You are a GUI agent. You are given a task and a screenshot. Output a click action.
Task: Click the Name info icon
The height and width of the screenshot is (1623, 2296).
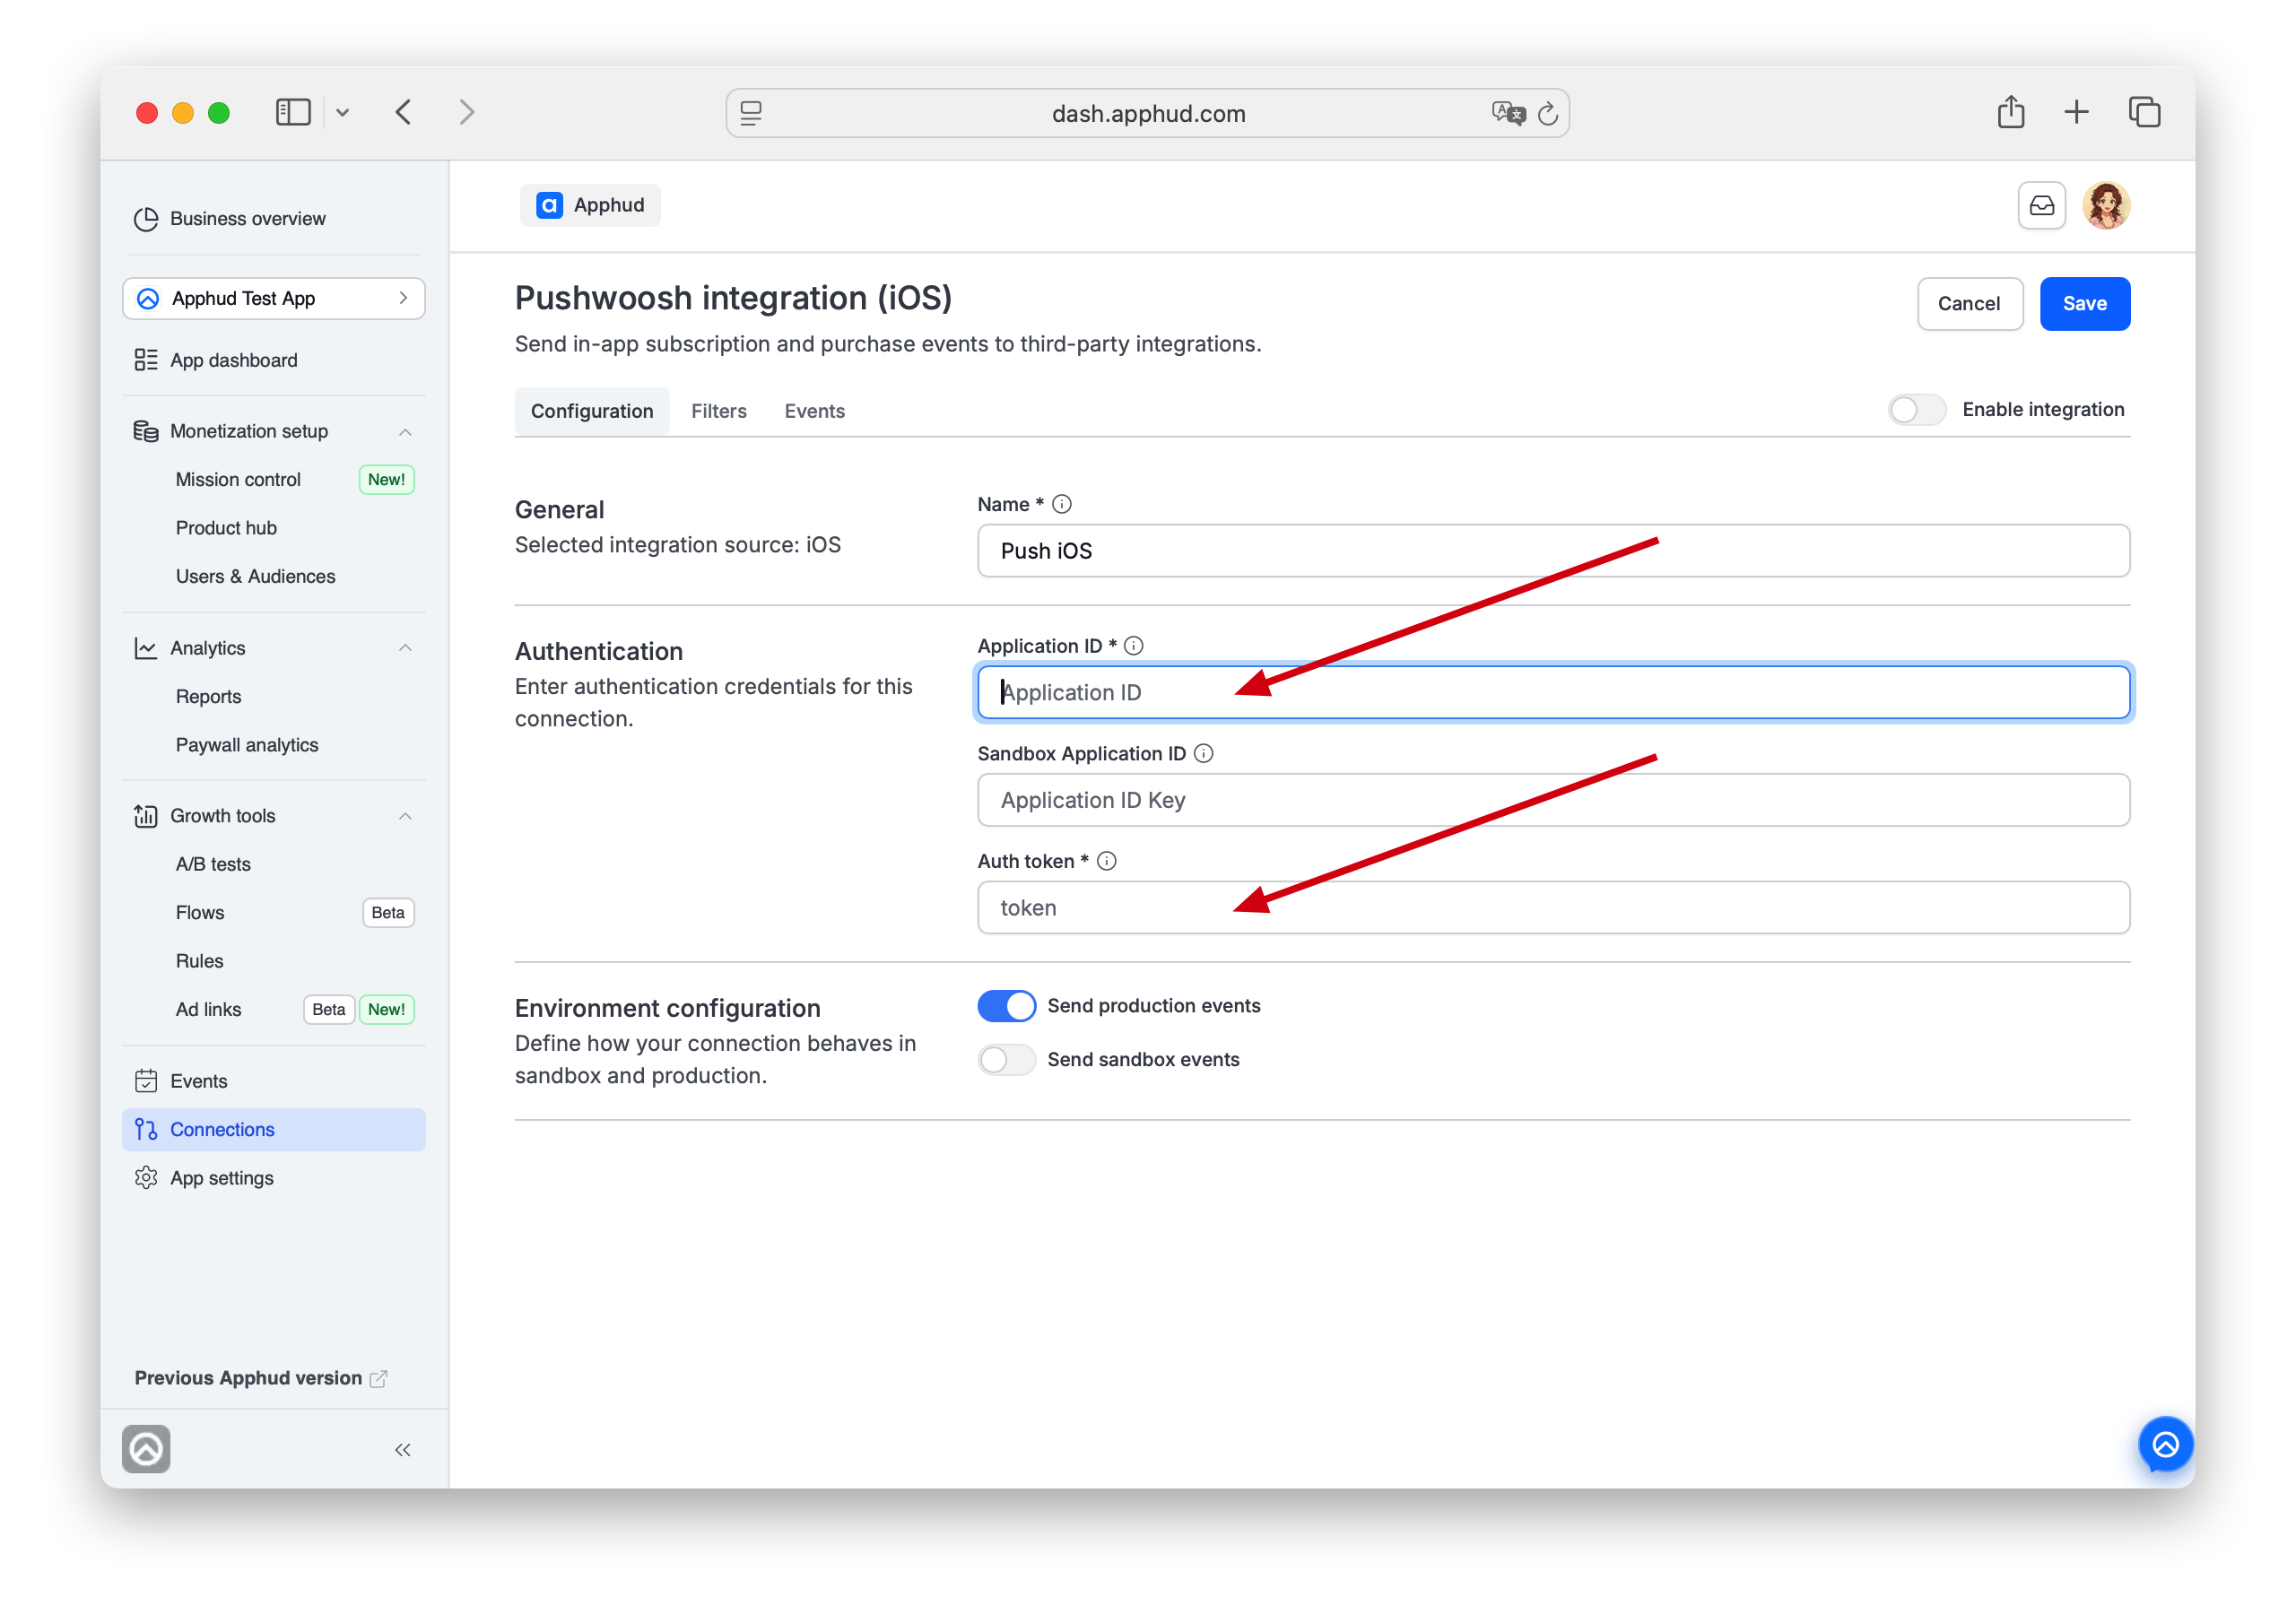[x=1062, y=504]
